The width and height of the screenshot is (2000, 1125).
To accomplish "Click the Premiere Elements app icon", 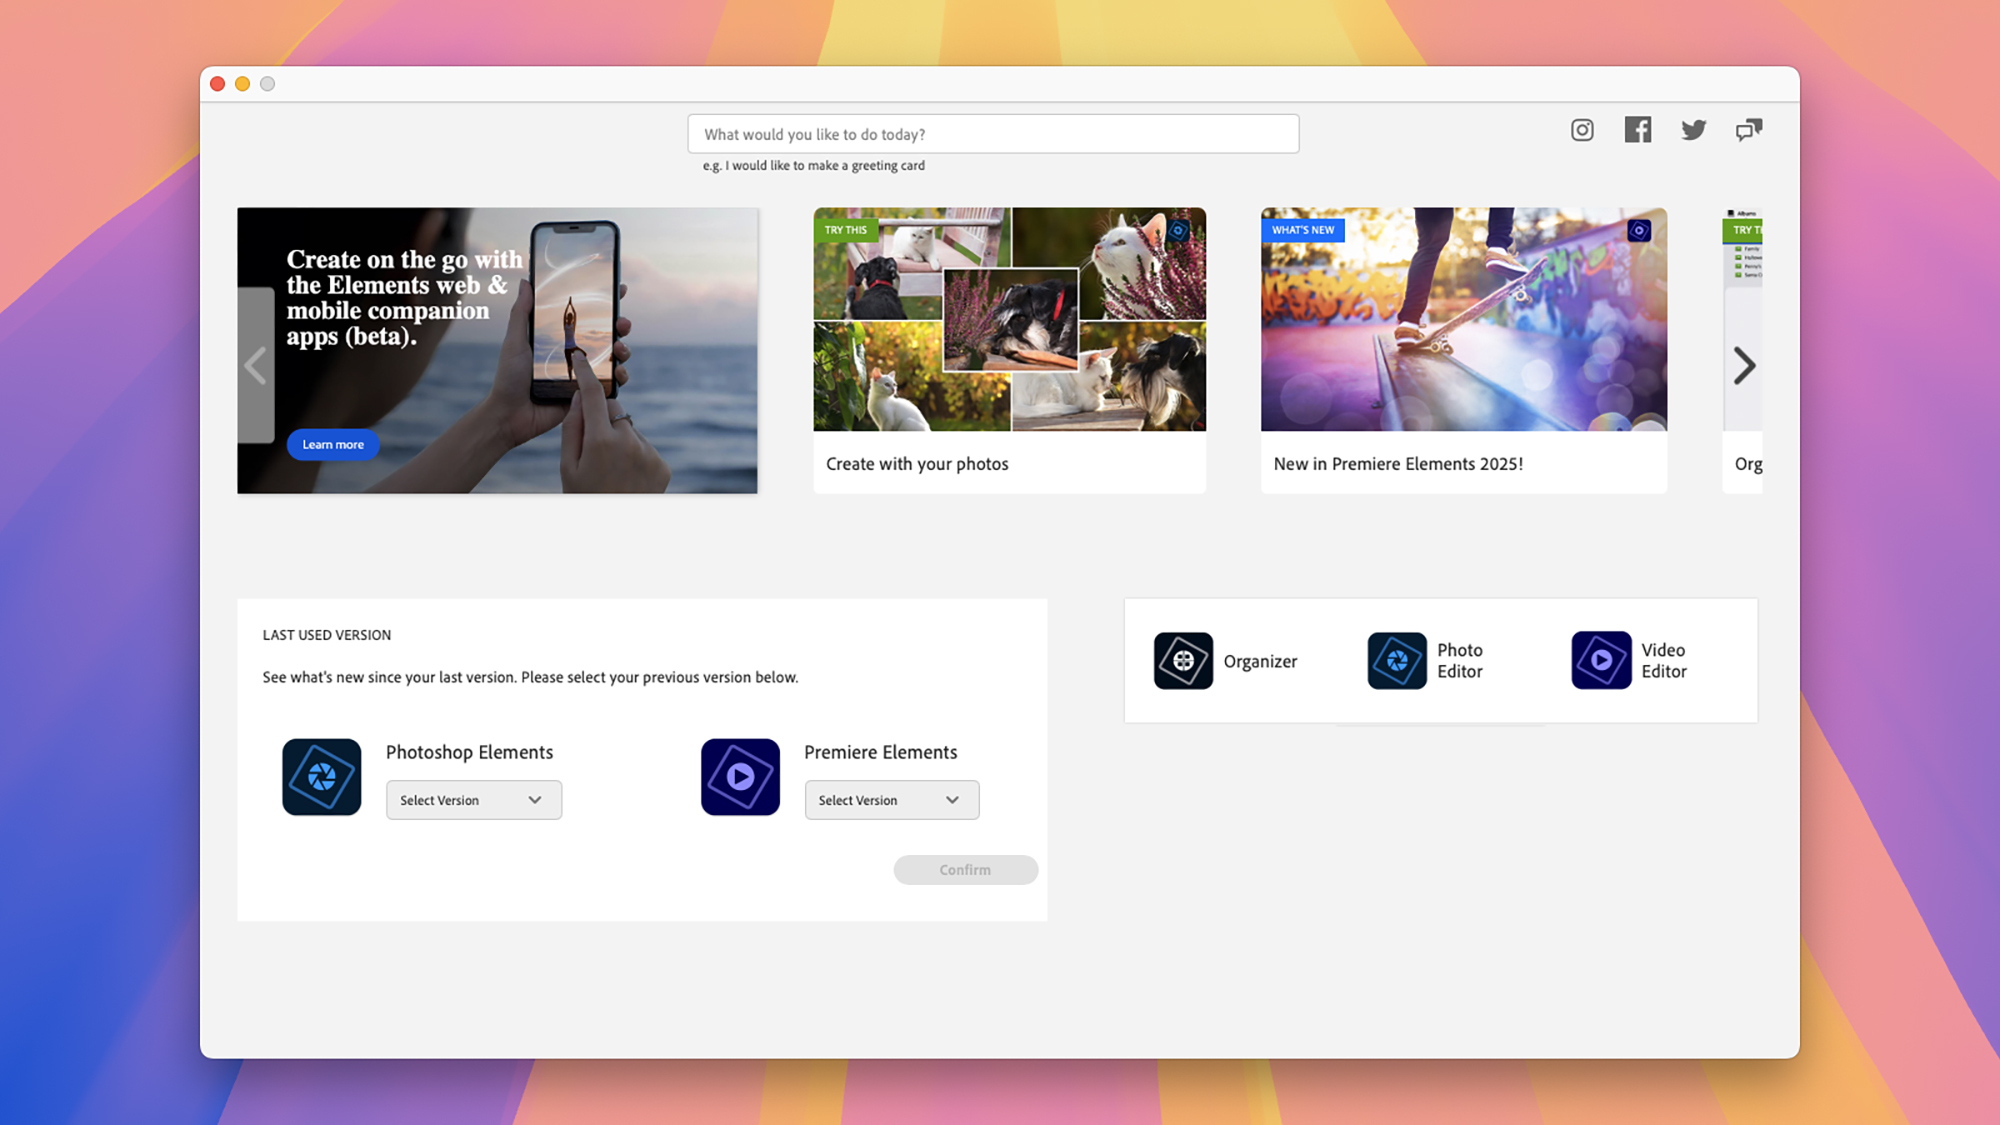I will (x=739, y=776).
